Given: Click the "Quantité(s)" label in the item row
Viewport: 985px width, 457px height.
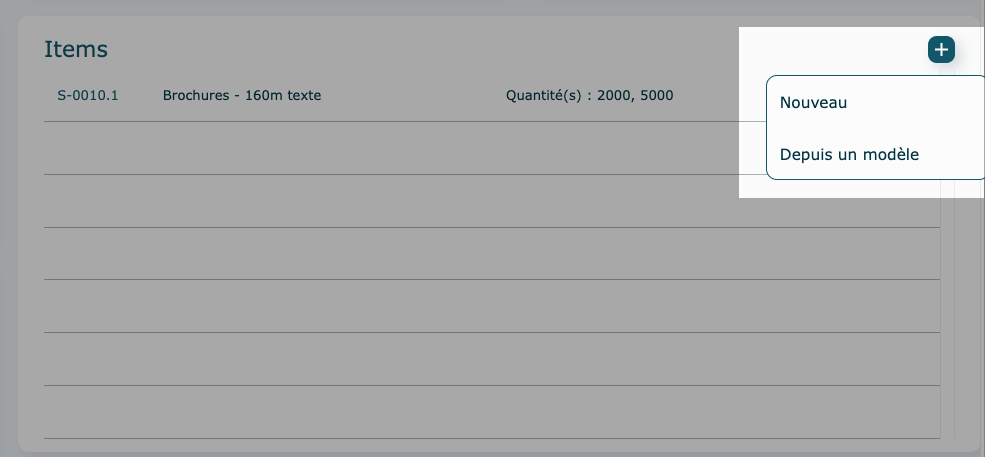Looking at the screenshot, I should point(548,96).
